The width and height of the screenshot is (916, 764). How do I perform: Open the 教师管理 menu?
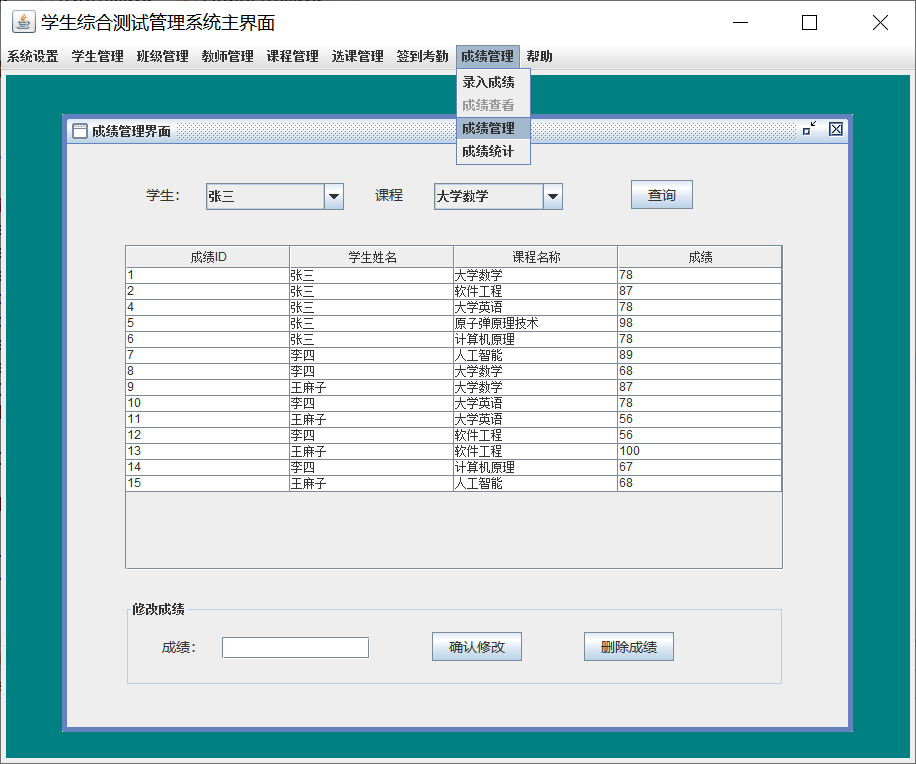pos(227,56)
